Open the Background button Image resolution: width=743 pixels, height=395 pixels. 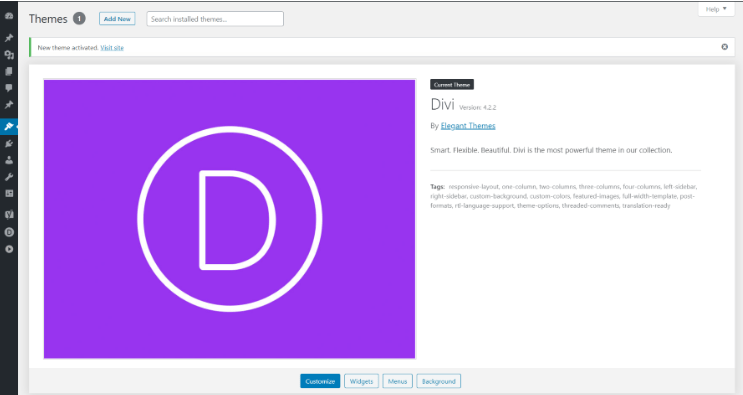[438, 381]
